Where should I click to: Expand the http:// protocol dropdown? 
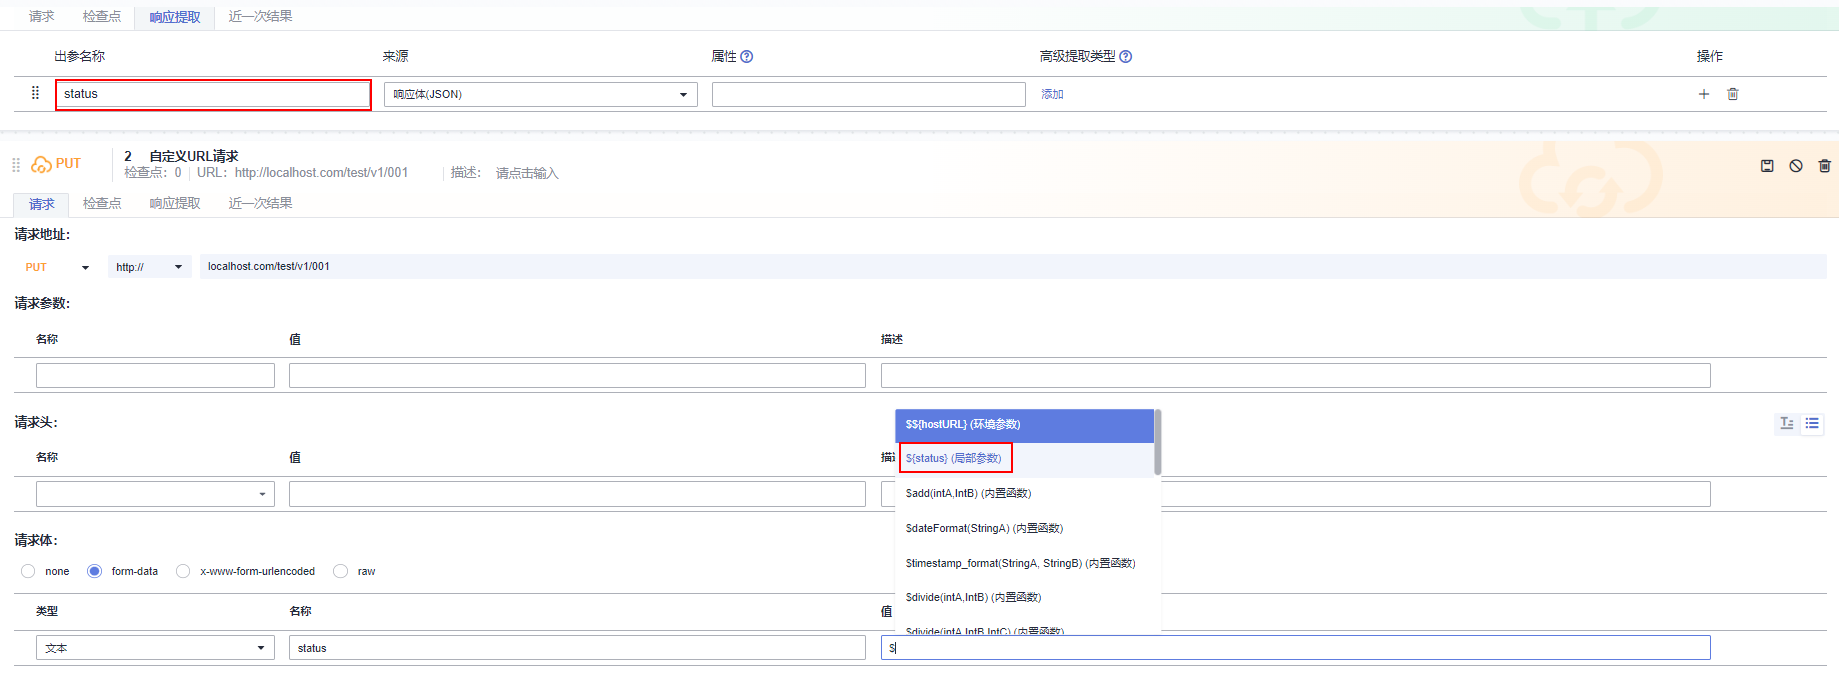(149, 267)
